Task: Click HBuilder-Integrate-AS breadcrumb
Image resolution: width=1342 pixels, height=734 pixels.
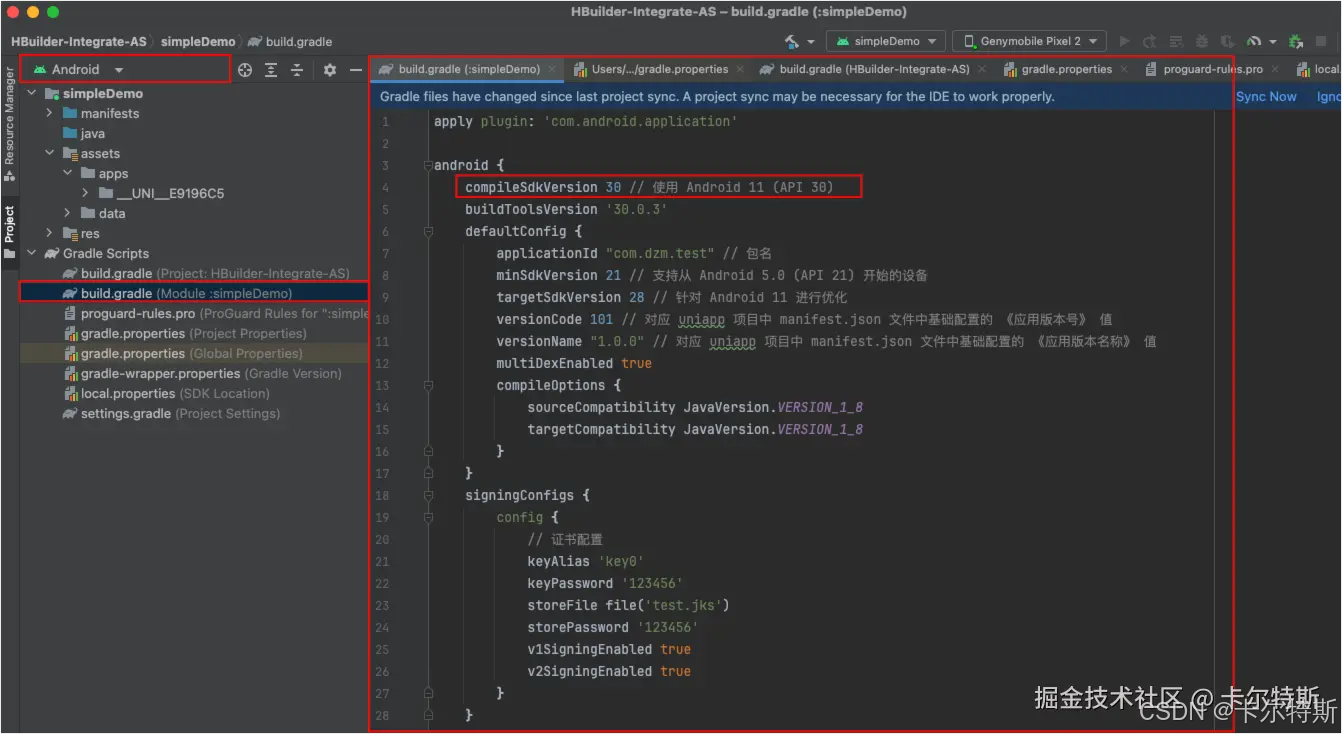Action: coord(79,41)
